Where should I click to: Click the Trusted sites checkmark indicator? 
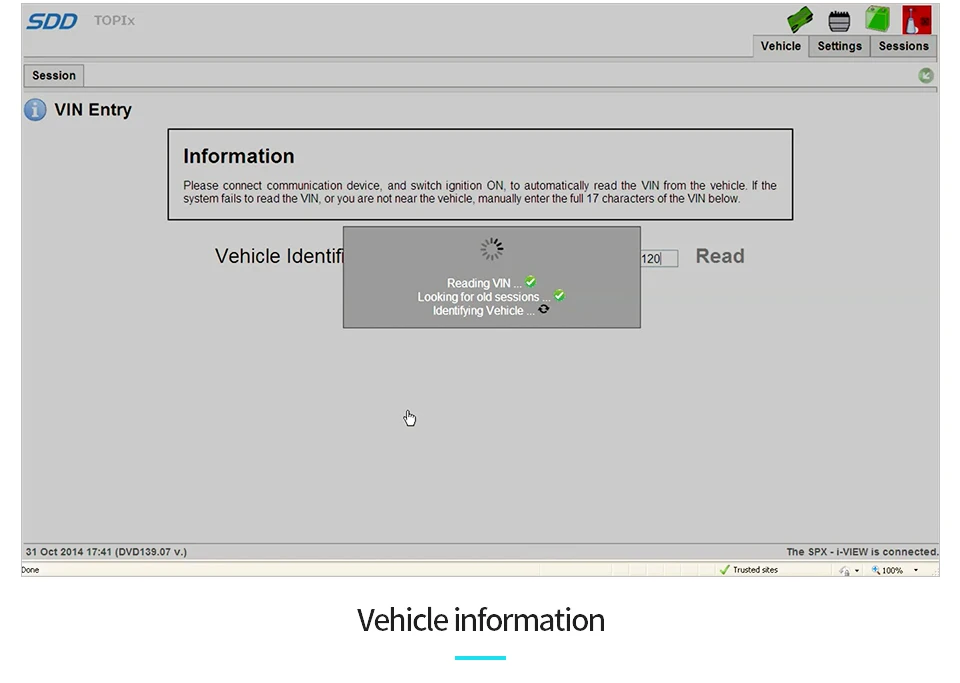tap(725, 570)
